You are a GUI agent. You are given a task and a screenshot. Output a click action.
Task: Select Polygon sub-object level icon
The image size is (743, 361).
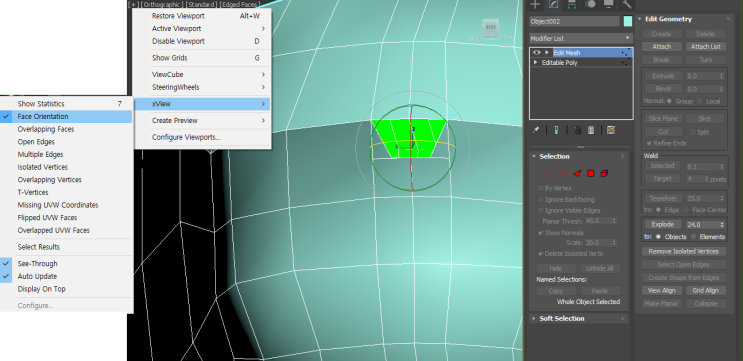[591, 174]
